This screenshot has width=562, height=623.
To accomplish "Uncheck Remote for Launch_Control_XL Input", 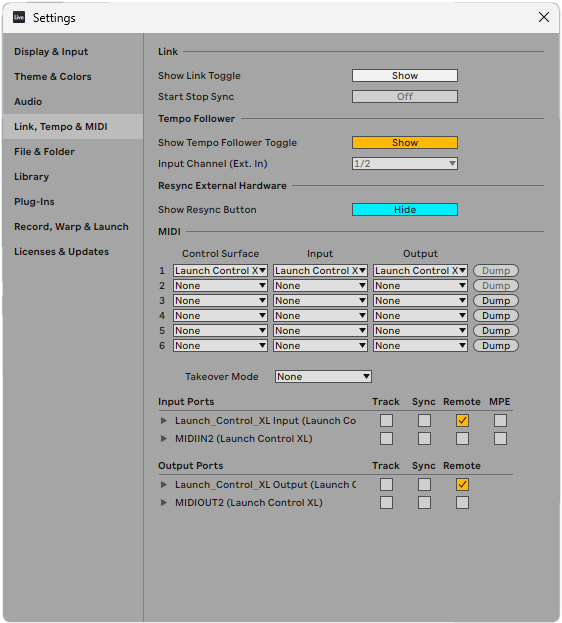I will (462, 421).
